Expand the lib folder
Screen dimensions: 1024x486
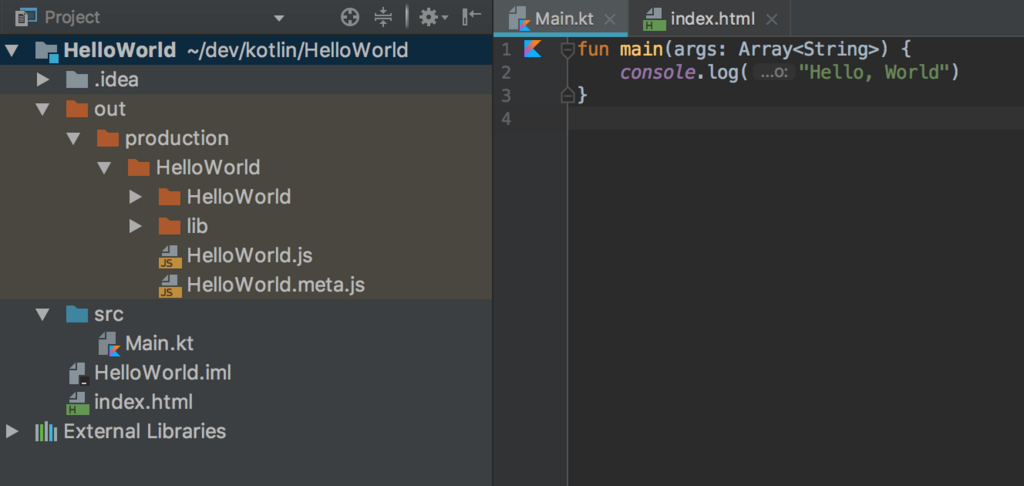135,226
